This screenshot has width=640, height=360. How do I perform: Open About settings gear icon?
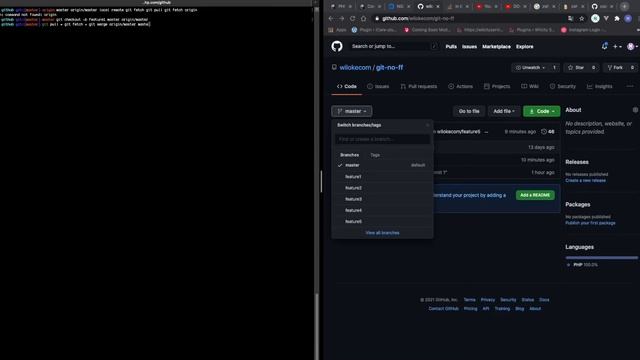[636, 110]
